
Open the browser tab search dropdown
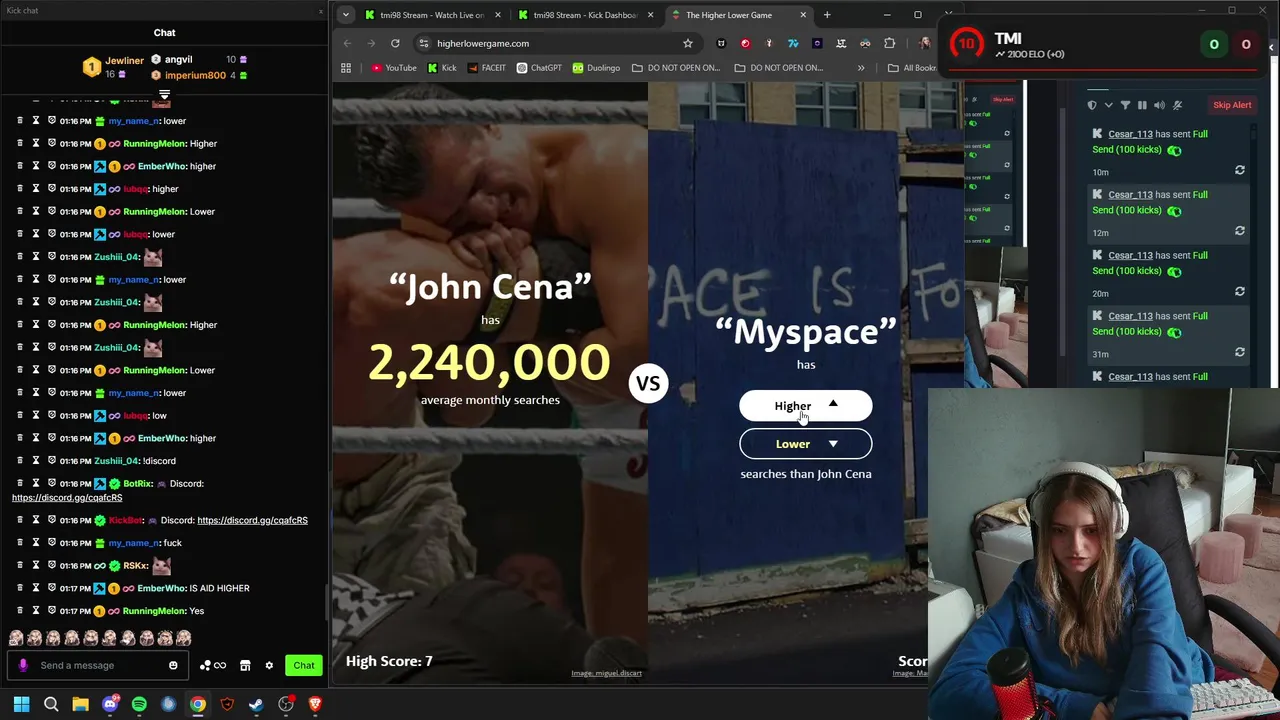[345, 15]
